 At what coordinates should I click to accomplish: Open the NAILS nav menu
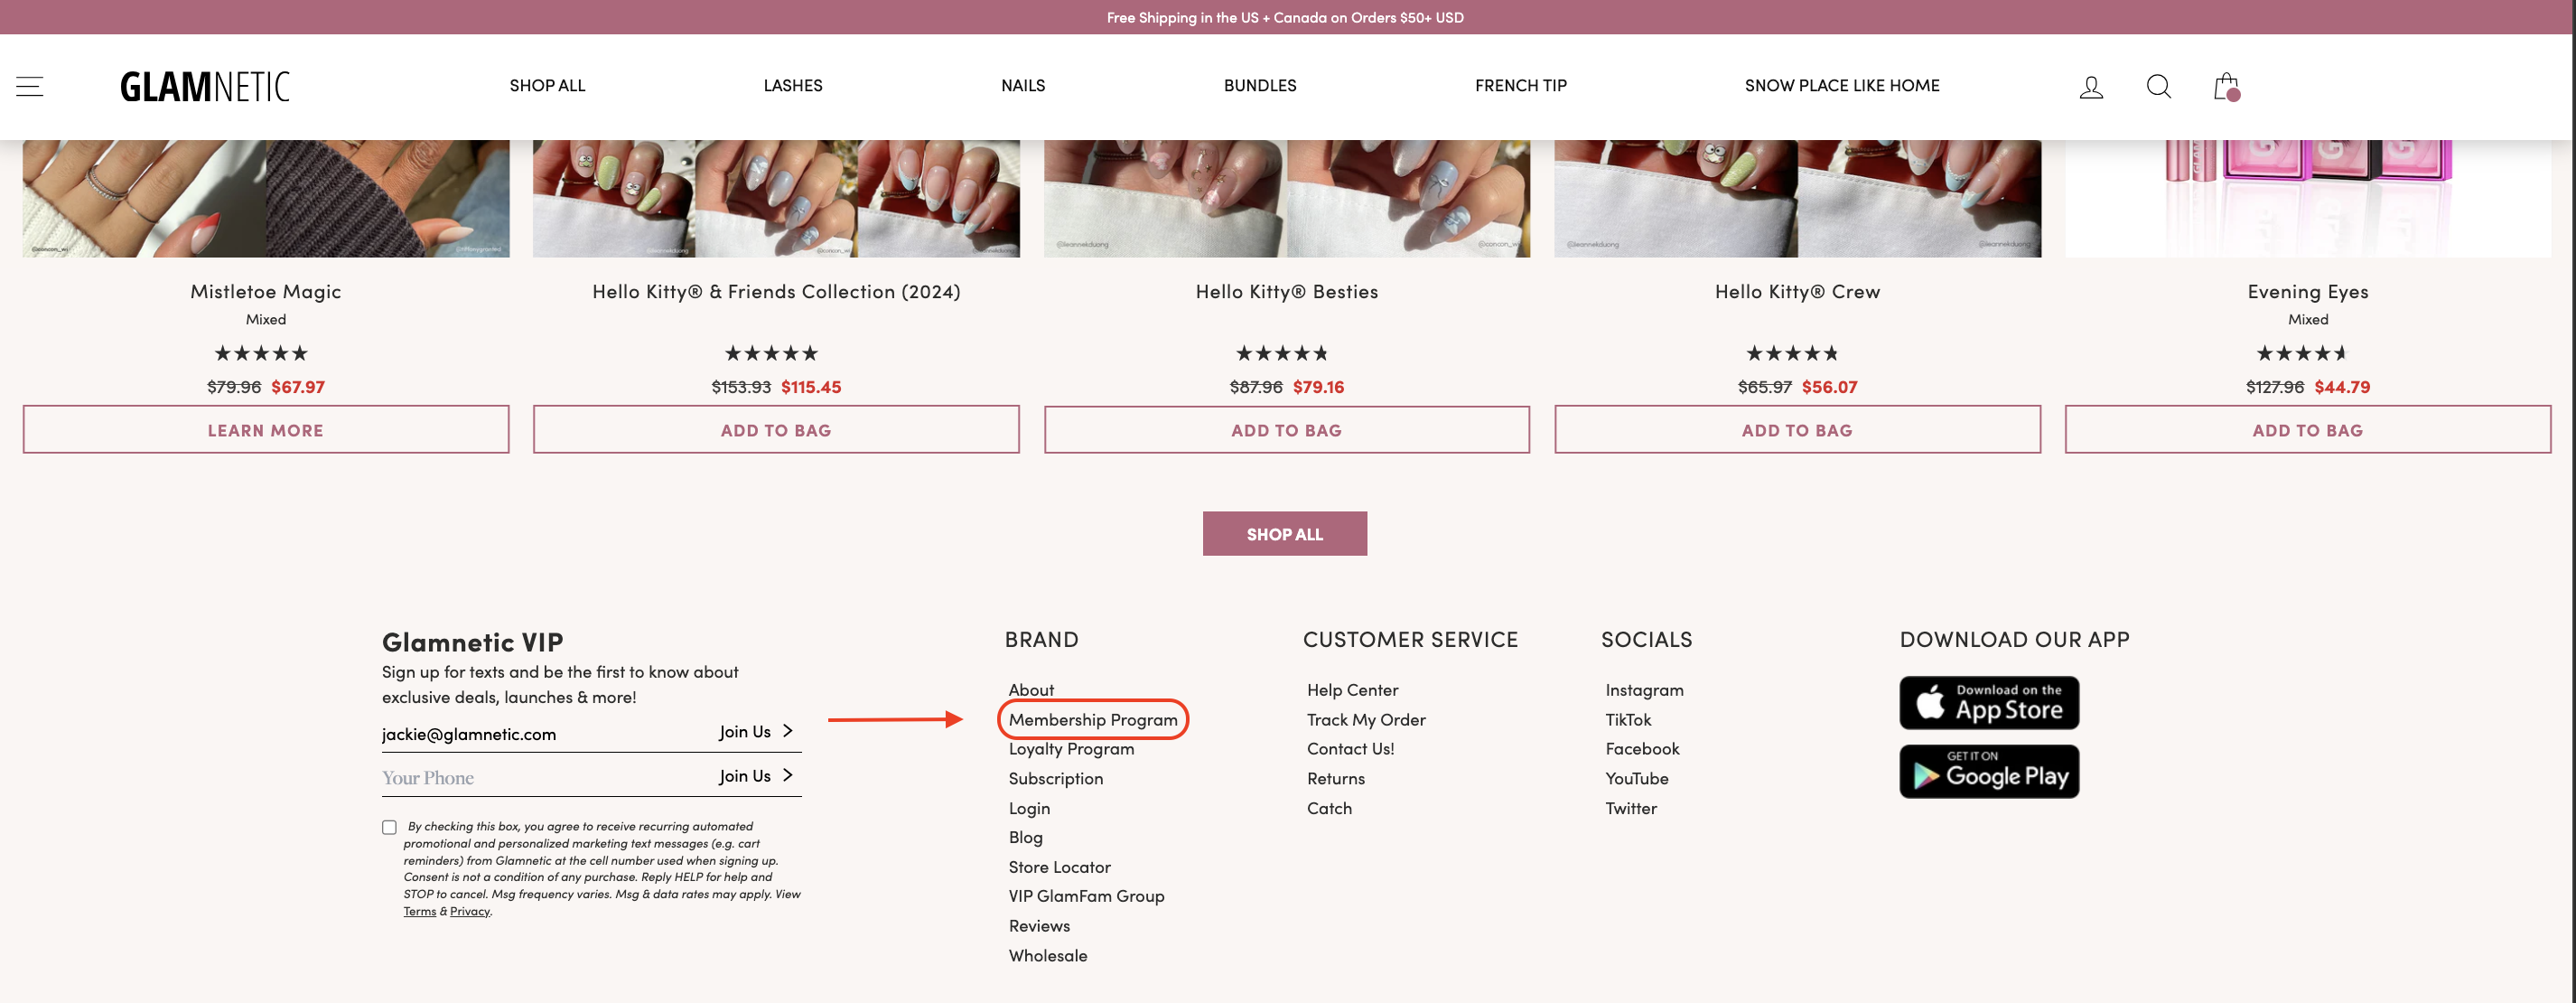tap(1023, 86)
